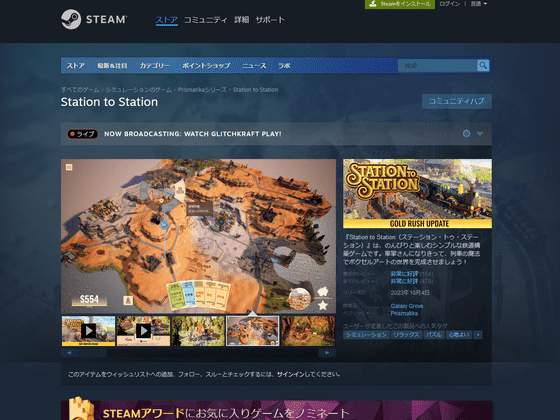Click the Gold Rush Update header image
This screenshot has height=420, width=560.
point(418,194)
